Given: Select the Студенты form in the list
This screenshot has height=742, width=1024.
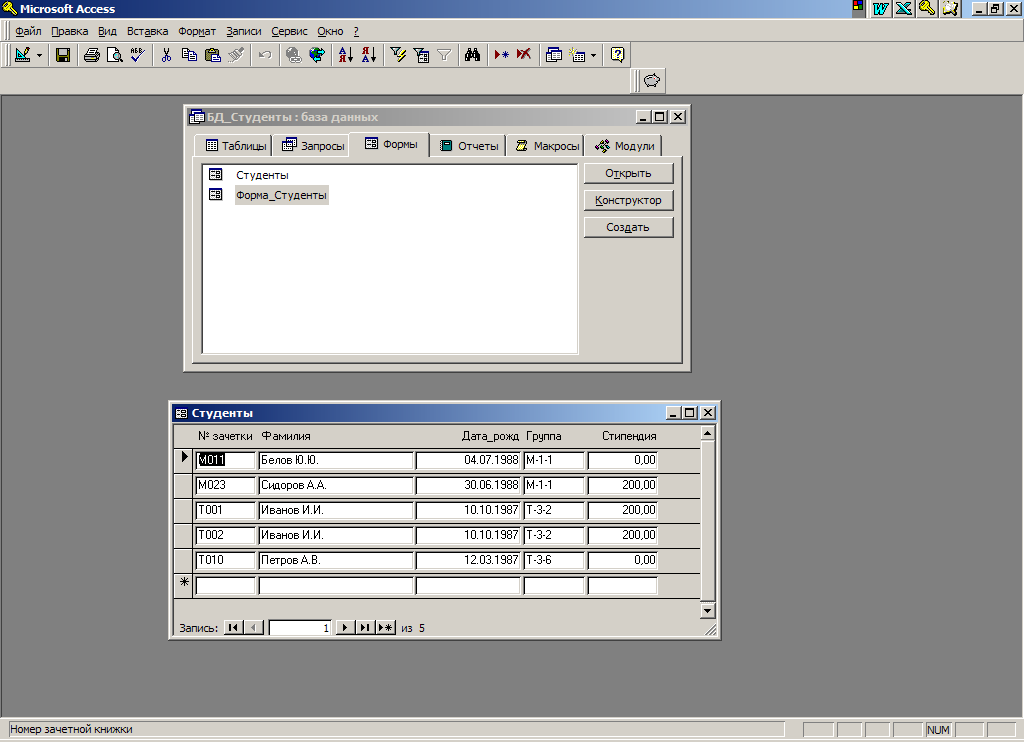Looking at the screenshot, I should (262, 175).
